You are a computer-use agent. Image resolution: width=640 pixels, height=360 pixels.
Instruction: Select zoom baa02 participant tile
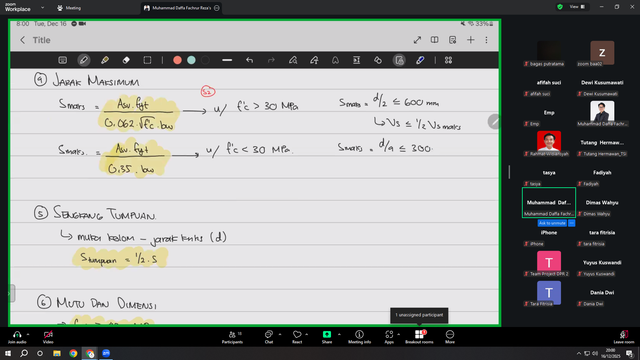[602, 53]
